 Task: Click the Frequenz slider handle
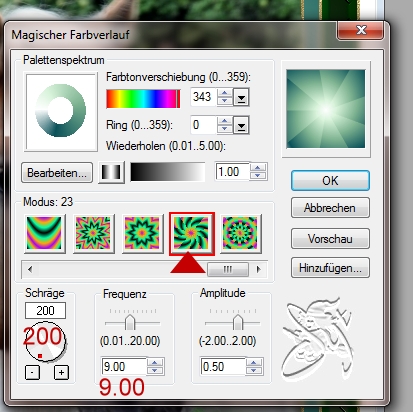click(x=130, y=322)
